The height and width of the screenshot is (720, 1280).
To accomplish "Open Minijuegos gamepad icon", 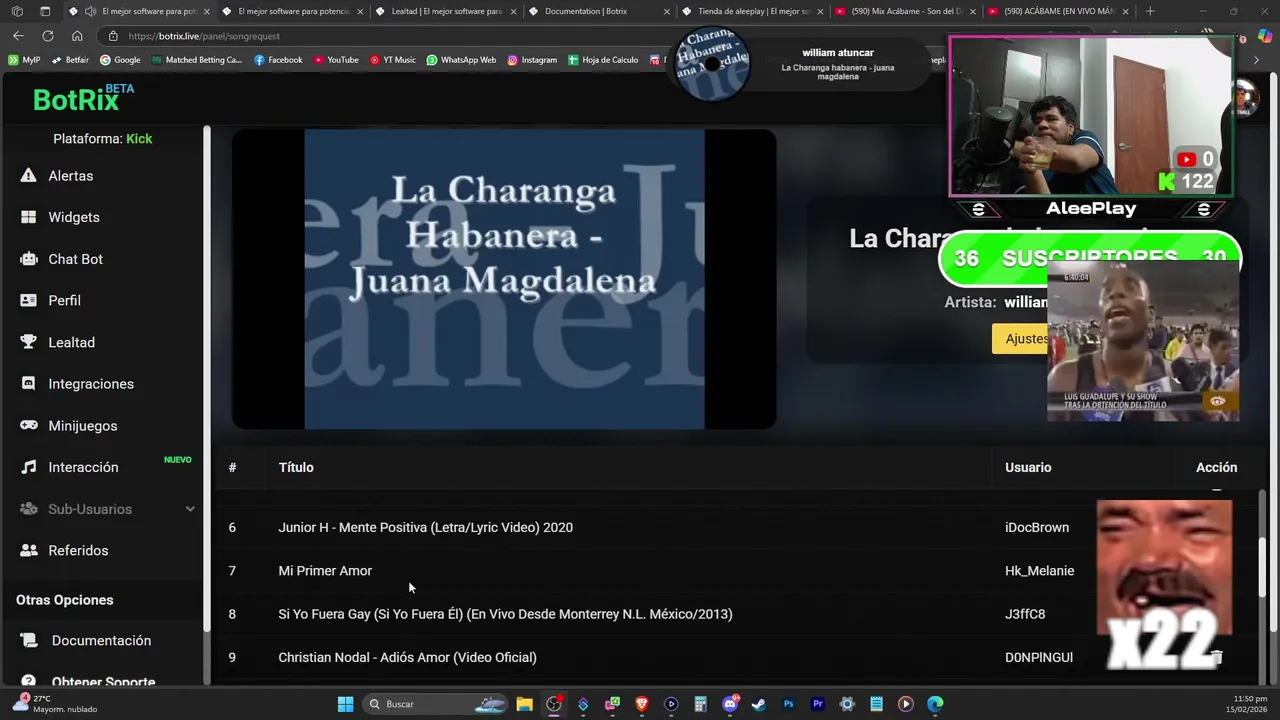I will click(29, 425).
